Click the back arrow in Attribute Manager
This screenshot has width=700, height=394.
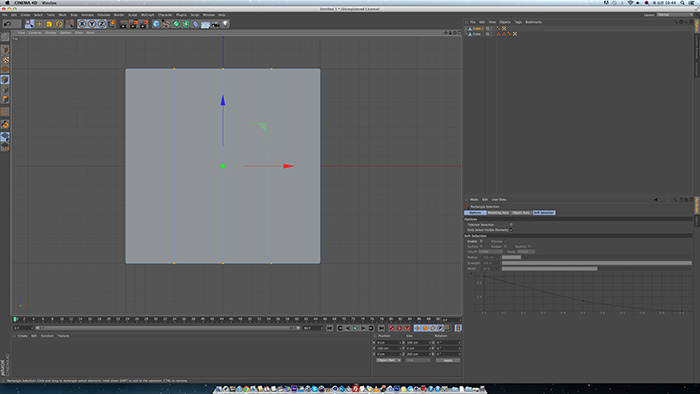point(656,200)
